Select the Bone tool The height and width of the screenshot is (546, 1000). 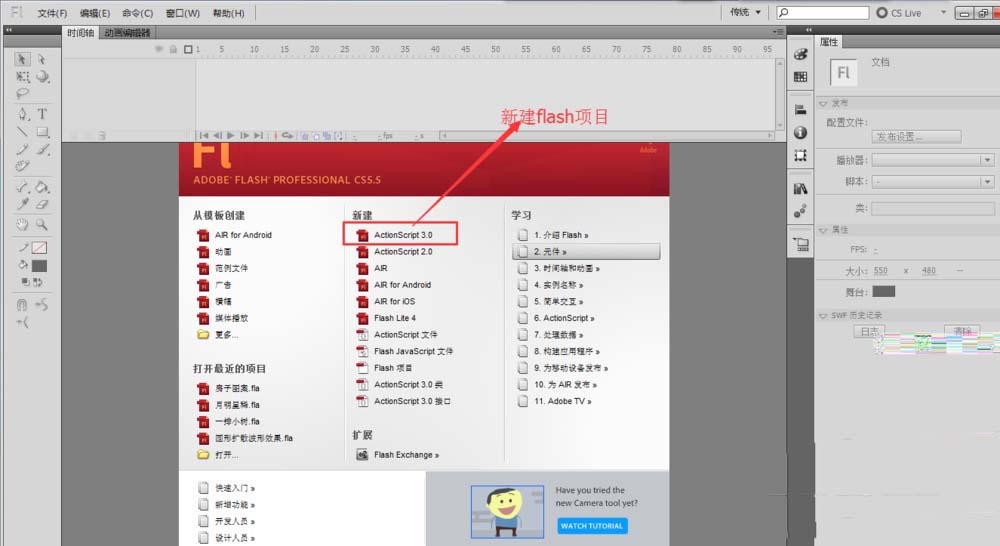coord(22,187)
